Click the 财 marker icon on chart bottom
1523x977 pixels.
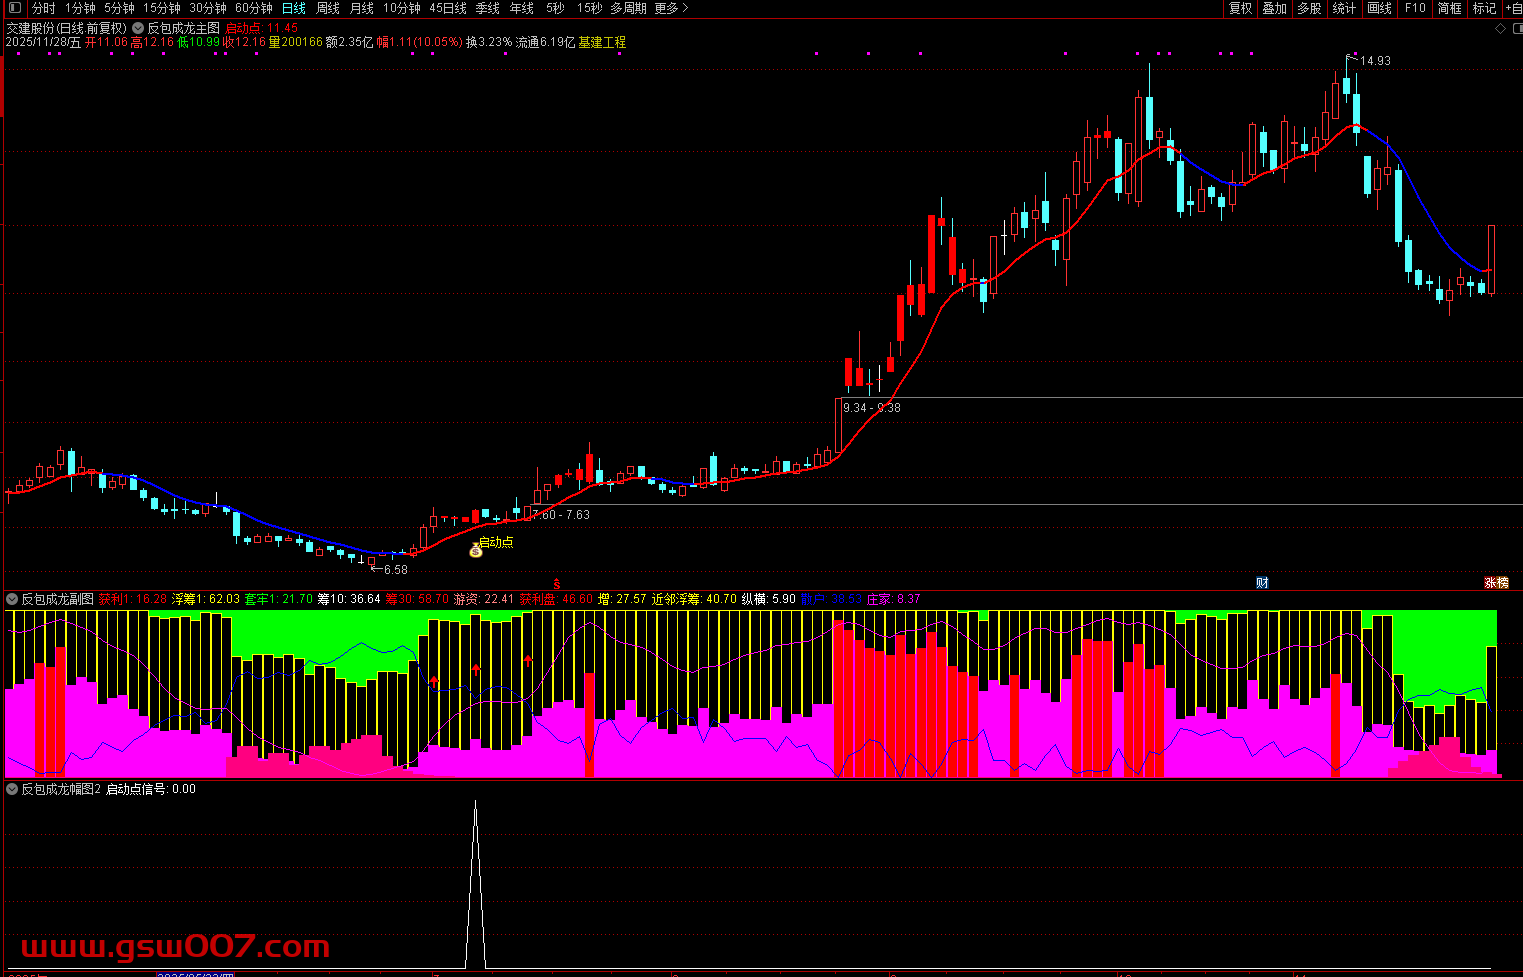tap(1262, 583)
